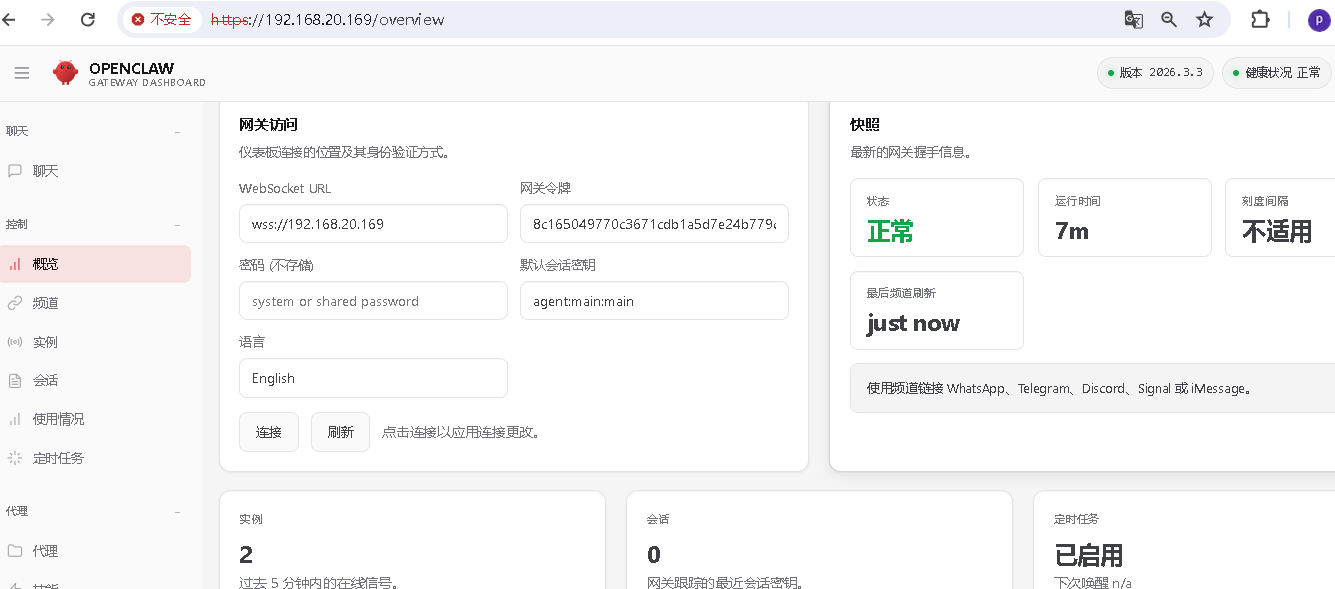The image size is (1335, 589).
Task: Bookmark this page with the star icon
Action: click(x=1205, y=19)
